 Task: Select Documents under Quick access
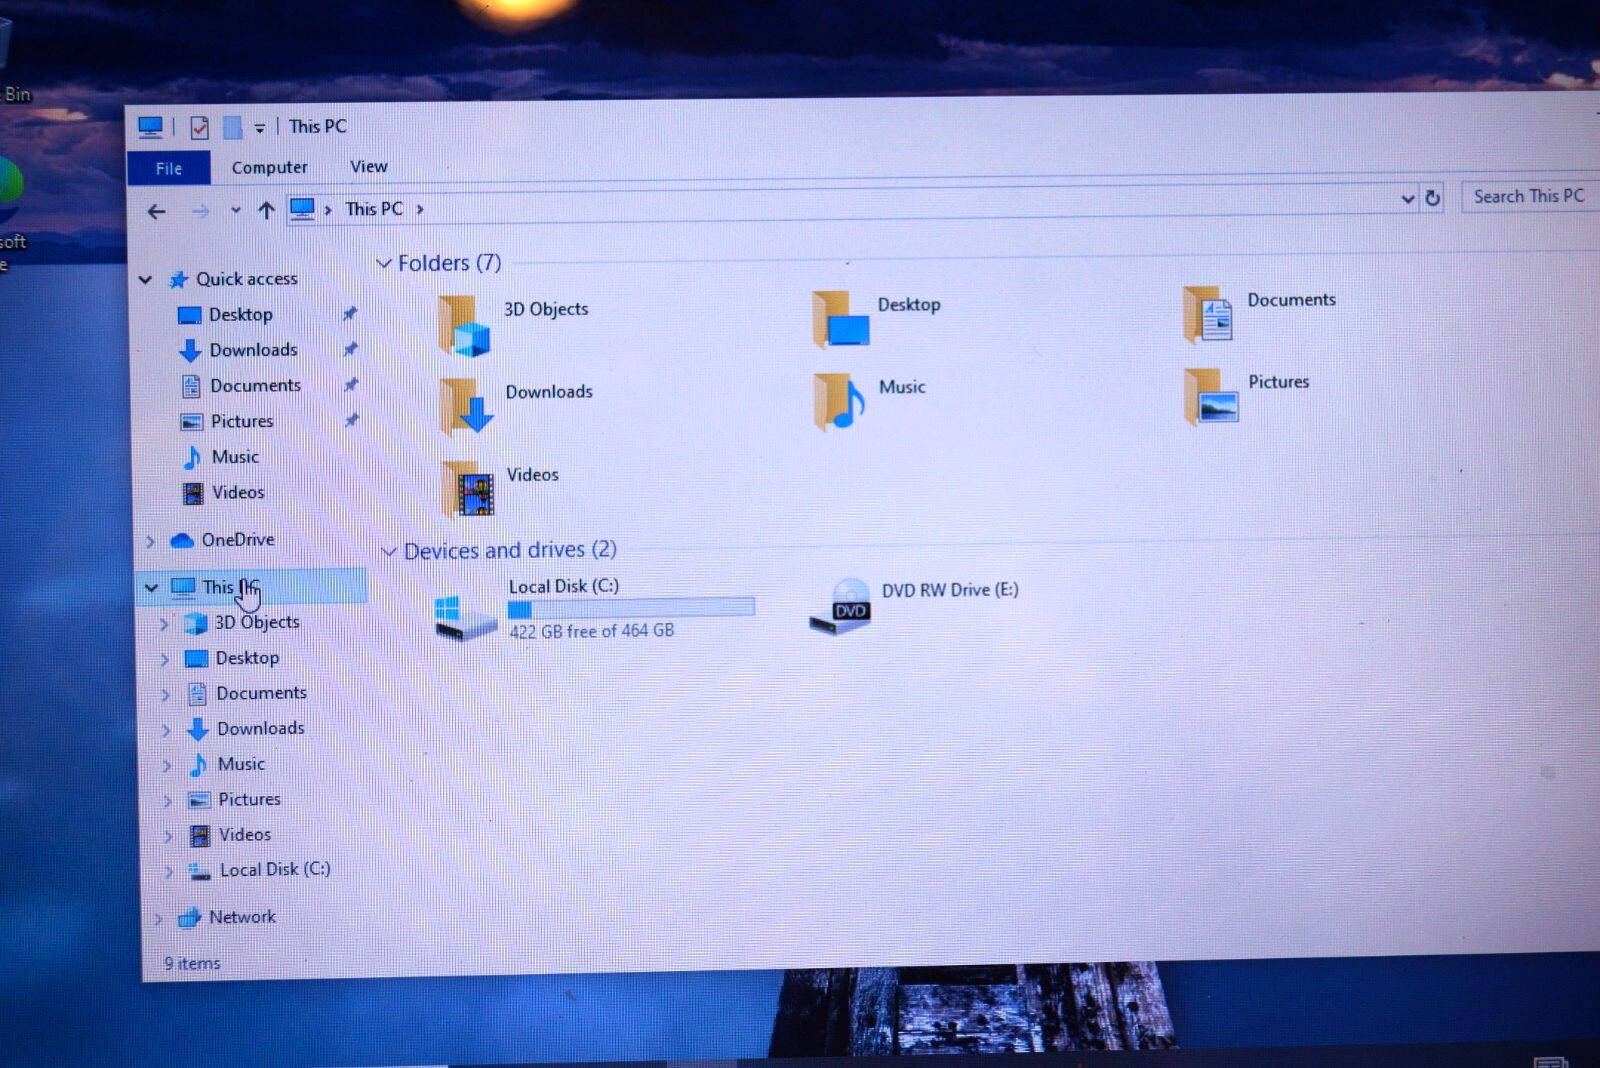255,385
